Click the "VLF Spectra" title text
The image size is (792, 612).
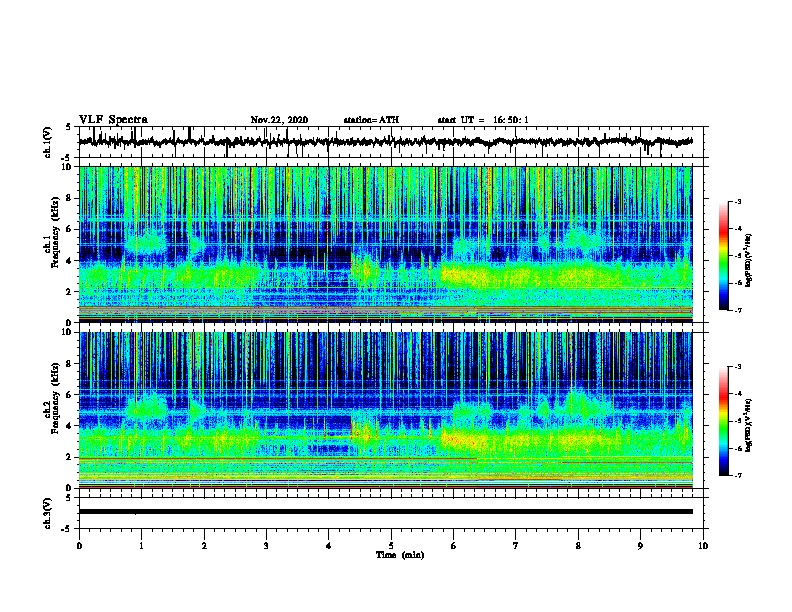pos(113,120)
